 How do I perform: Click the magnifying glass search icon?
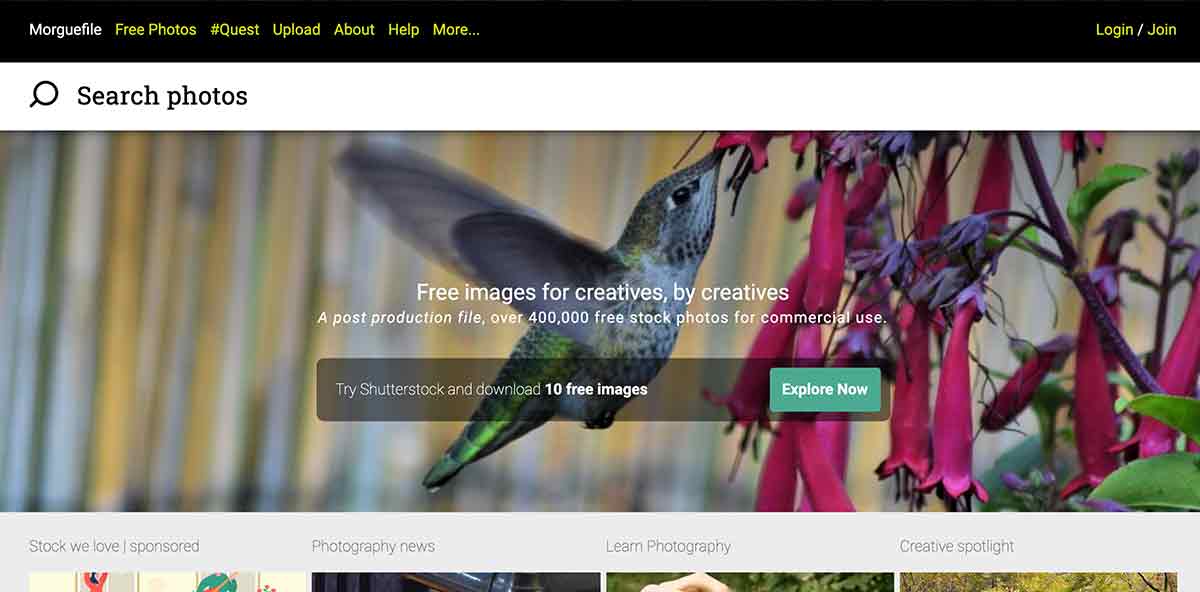click(x=44, y=95)
